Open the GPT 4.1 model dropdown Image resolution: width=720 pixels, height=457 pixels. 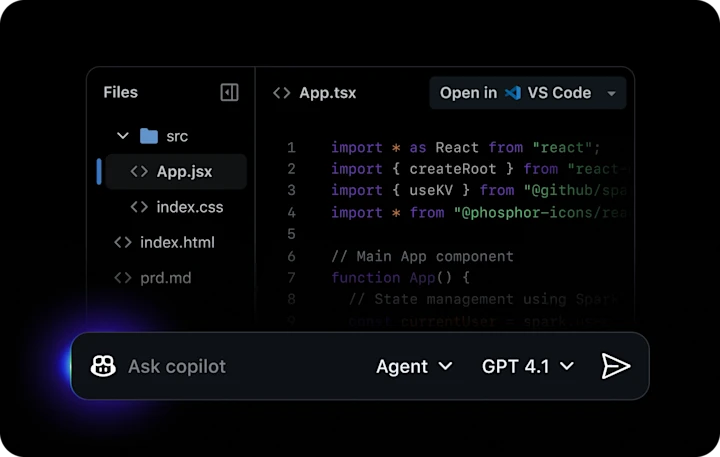tap(528, 366)
